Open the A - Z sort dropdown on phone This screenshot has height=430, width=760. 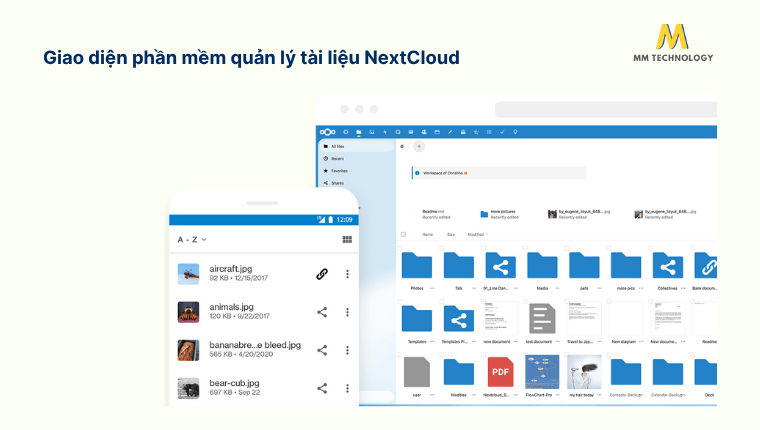click(192, 239)
